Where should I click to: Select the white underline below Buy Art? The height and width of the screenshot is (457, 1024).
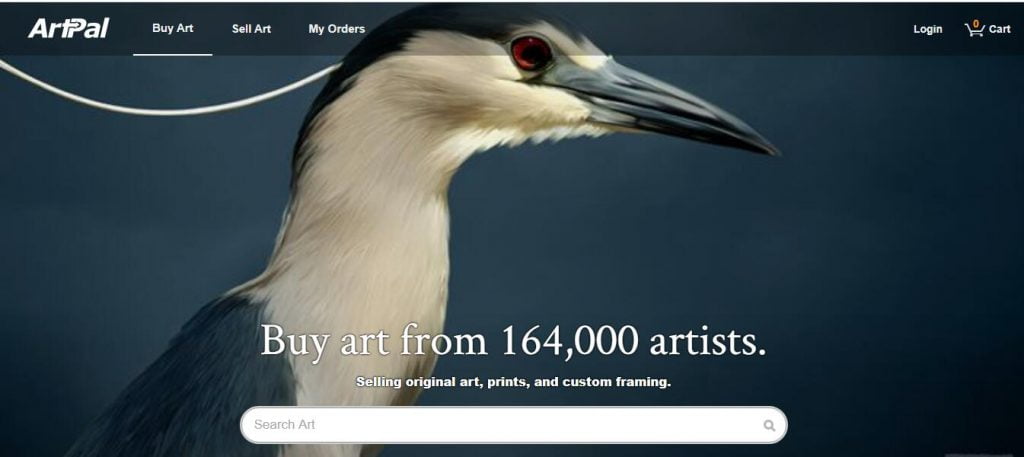172,55
